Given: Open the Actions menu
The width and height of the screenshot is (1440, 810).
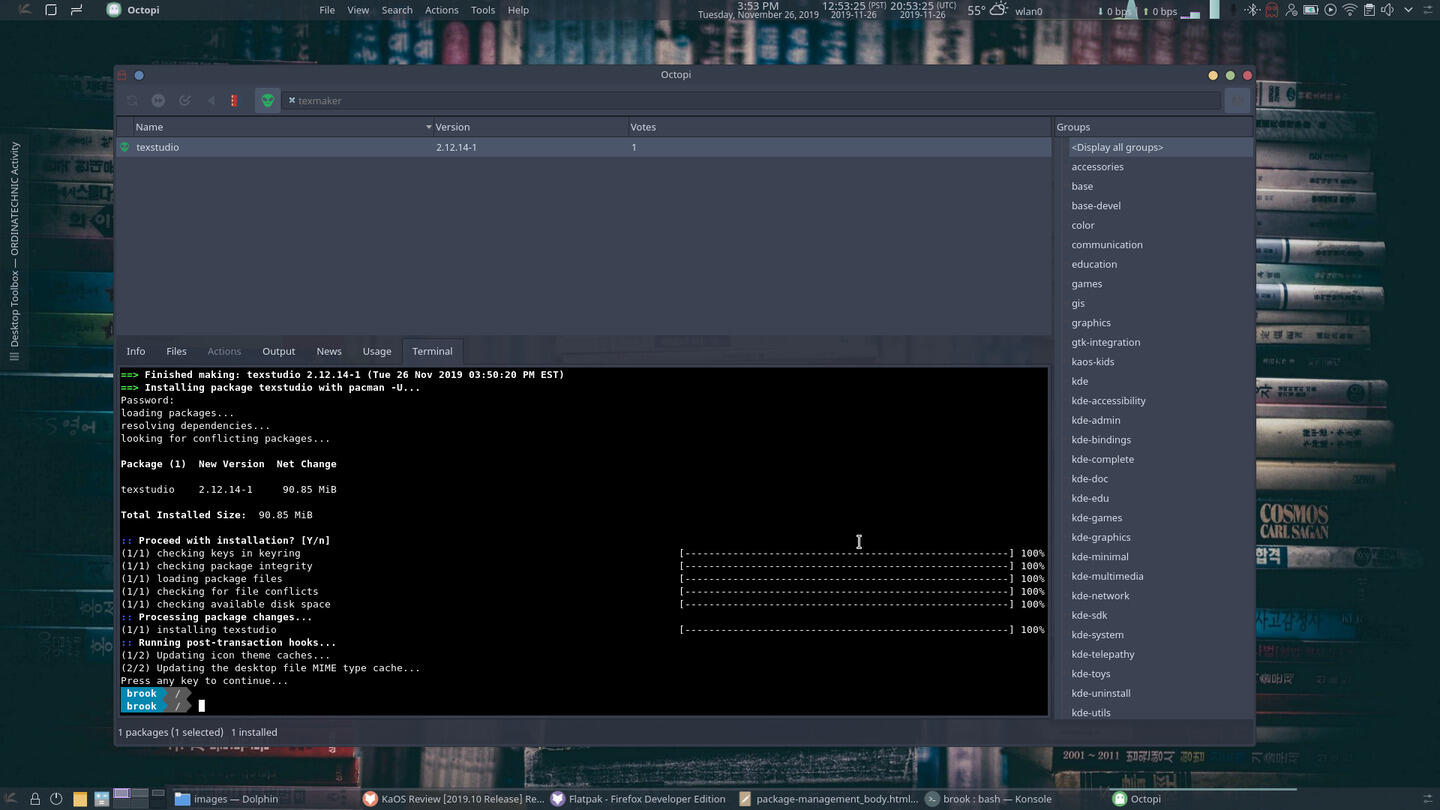Looking at the screenshot, I should coord(441,10).
